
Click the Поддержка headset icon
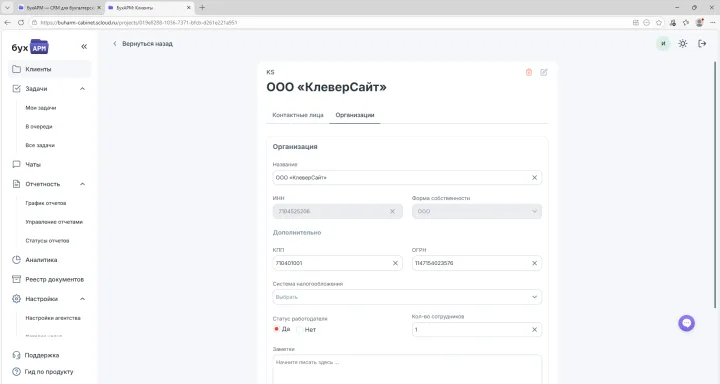pos(17,356)
